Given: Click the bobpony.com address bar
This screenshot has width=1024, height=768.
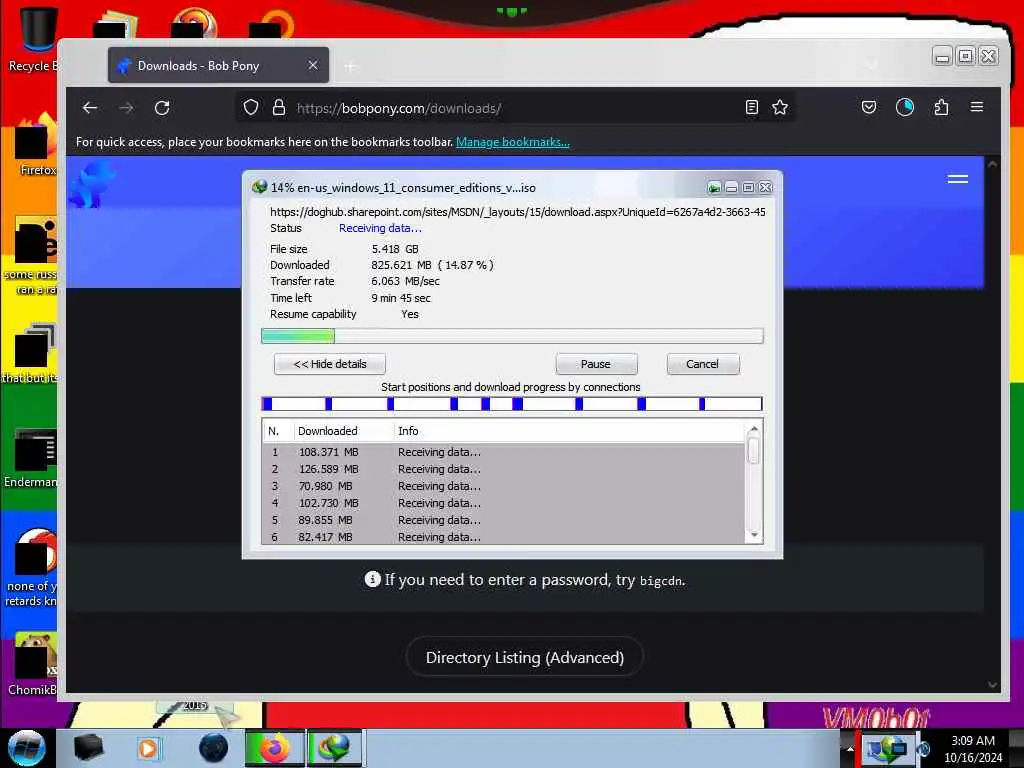Looking at the screenshot, I should coord(516,108).
